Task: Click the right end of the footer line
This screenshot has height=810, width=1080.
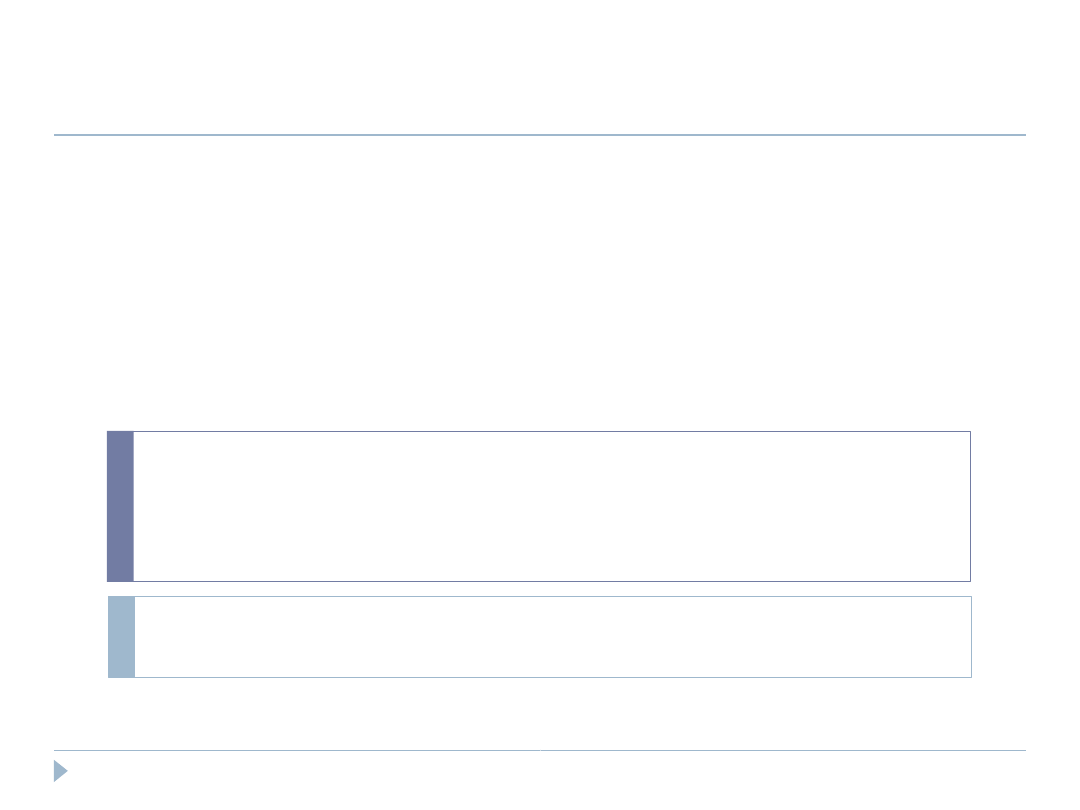Action: pos(1023,750)
